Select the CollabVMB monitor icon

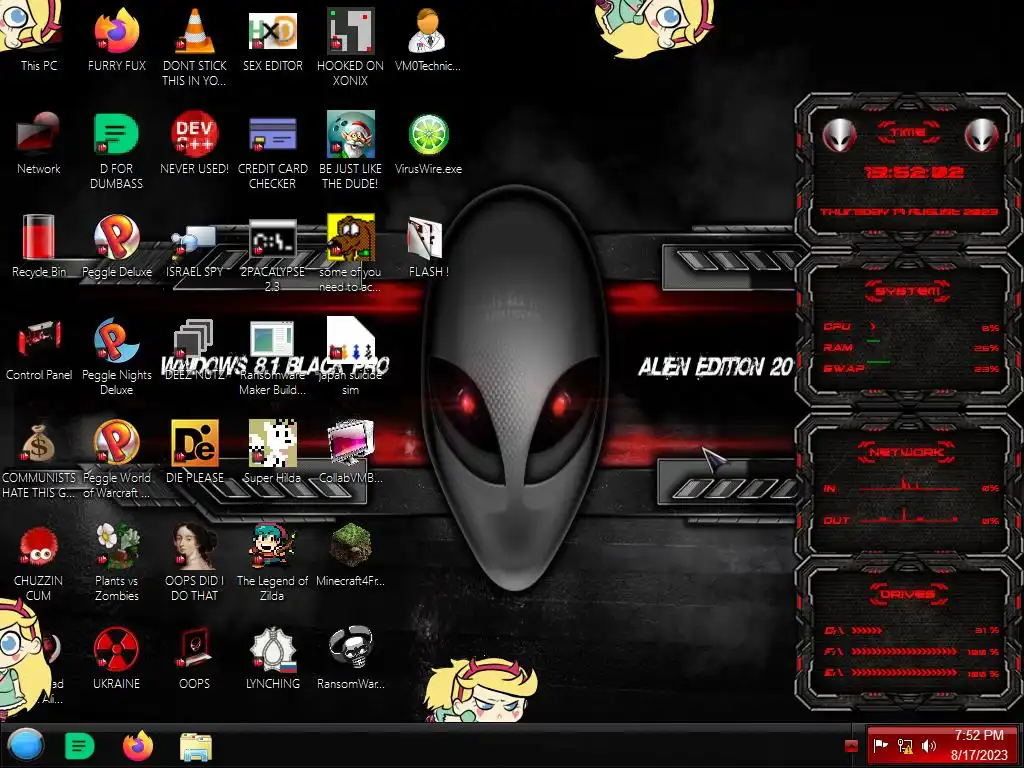[x=350, y=452]
